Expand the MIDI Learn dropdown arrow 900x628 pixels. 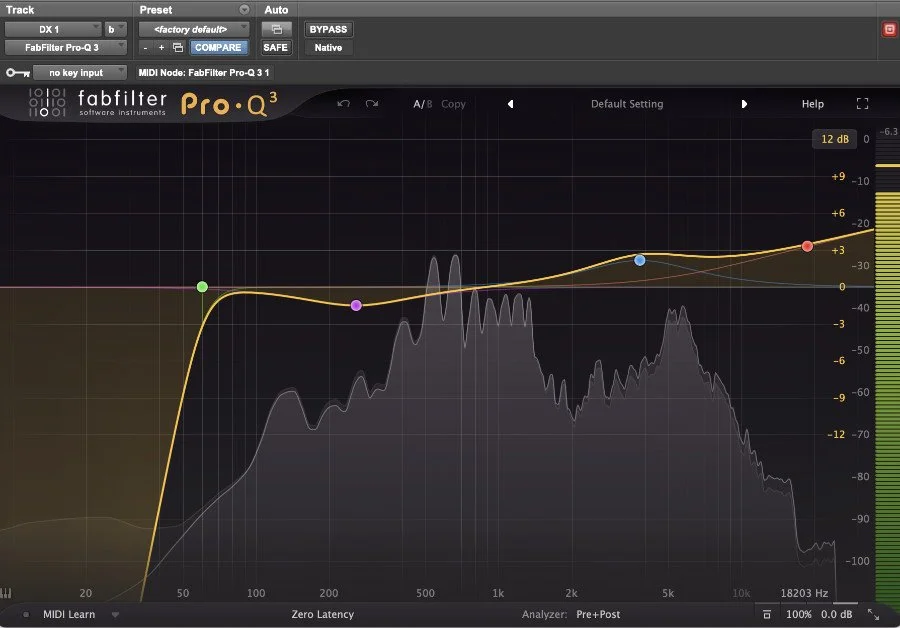[115, 614]
